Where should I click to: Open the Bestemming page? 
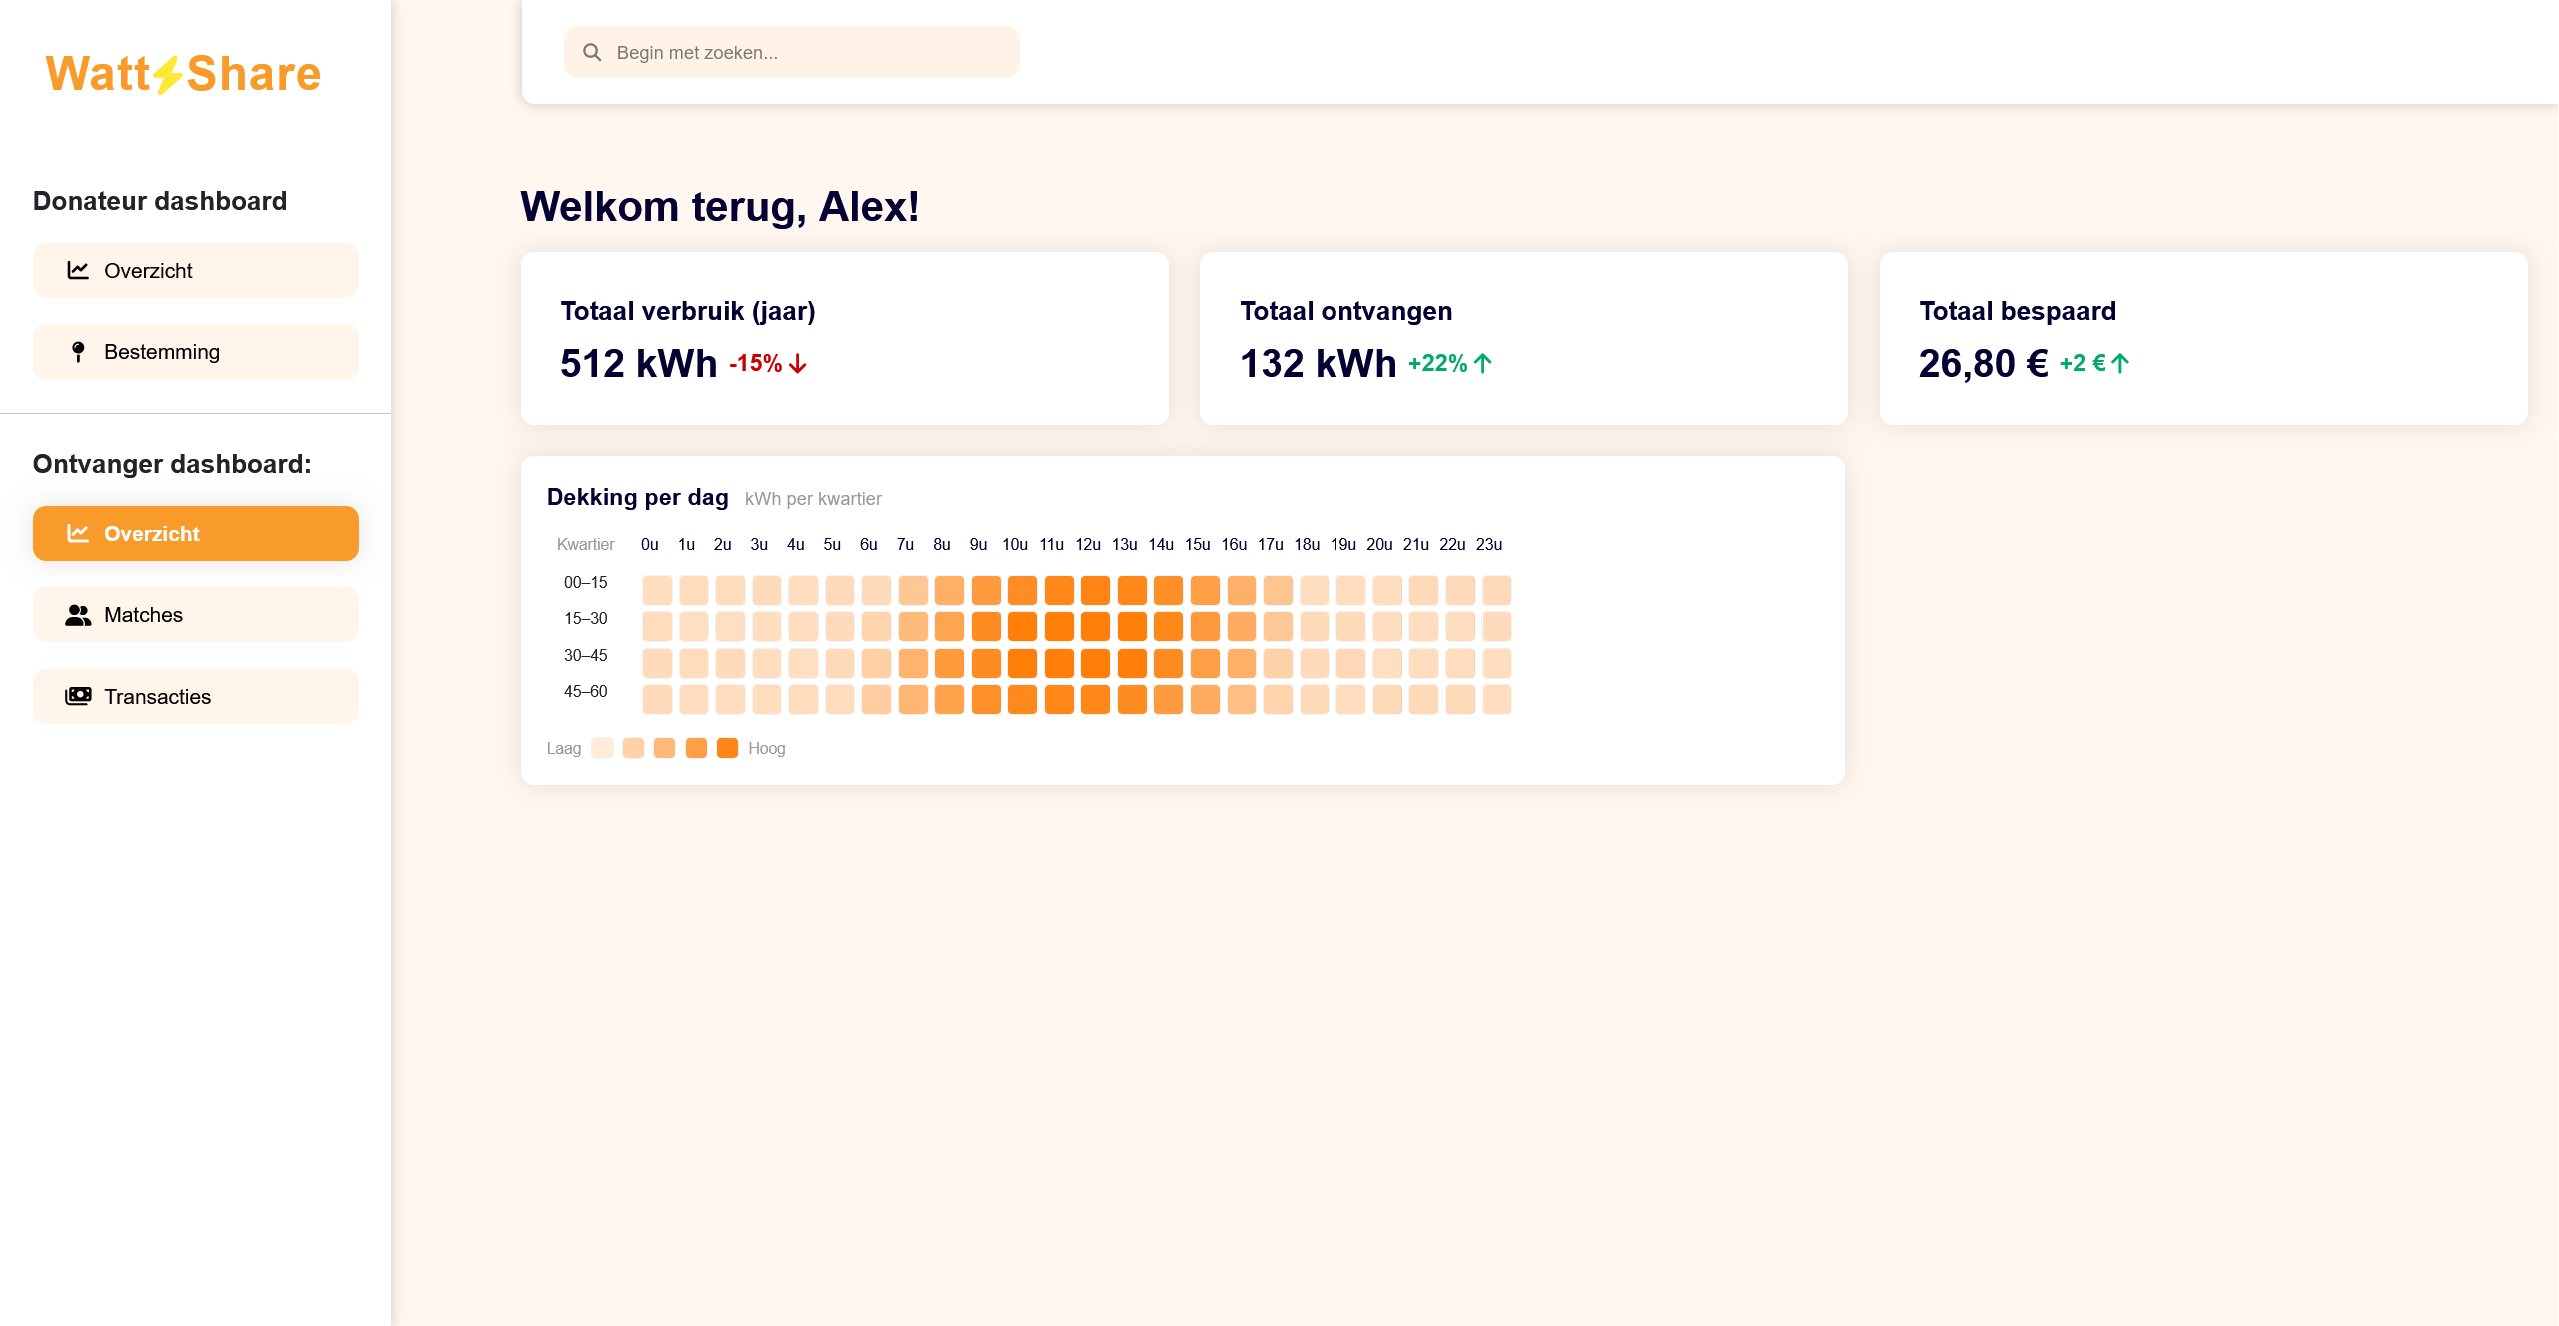pyautogui.click(x=196, y=352)
